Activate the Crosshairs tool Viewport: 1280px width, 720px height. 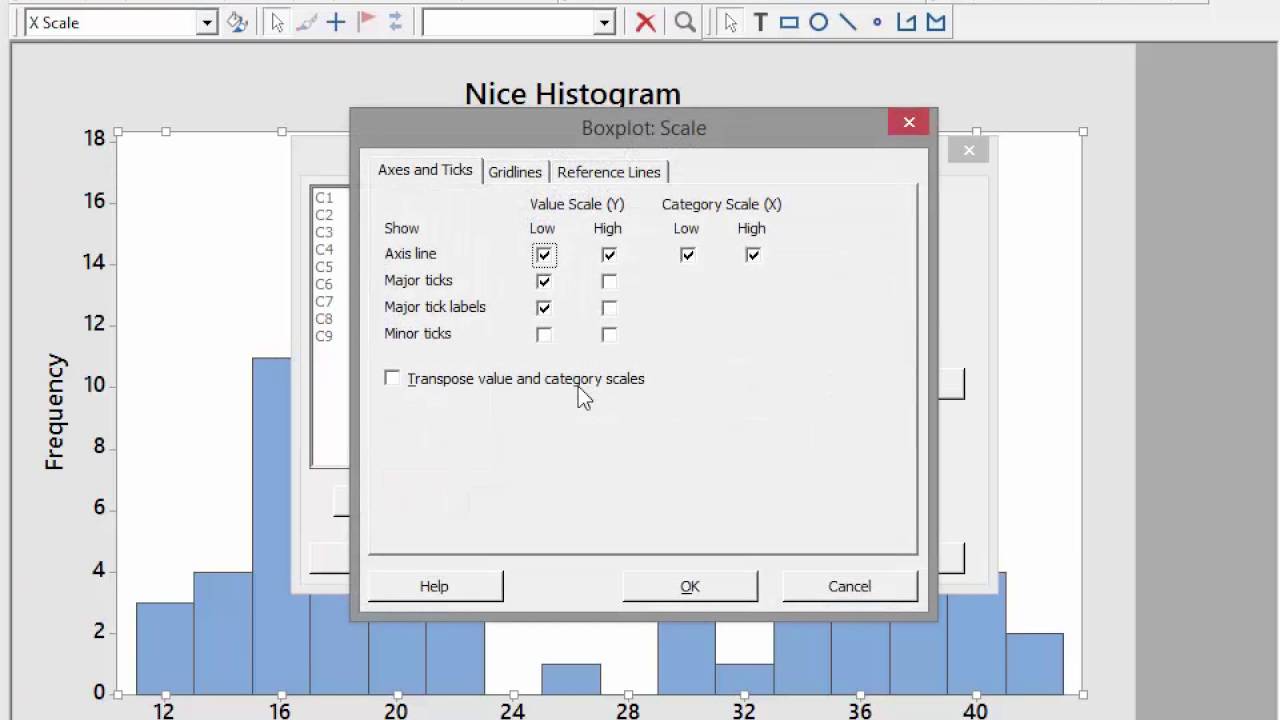[x=336, y=22]
